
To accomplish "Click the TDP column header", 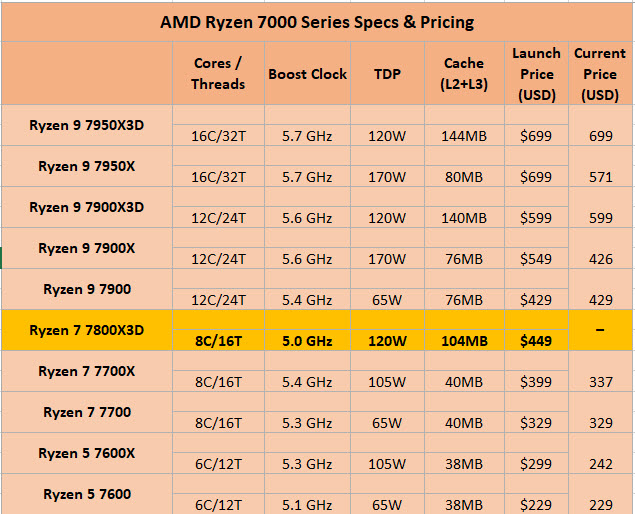I will click(387, 74).
